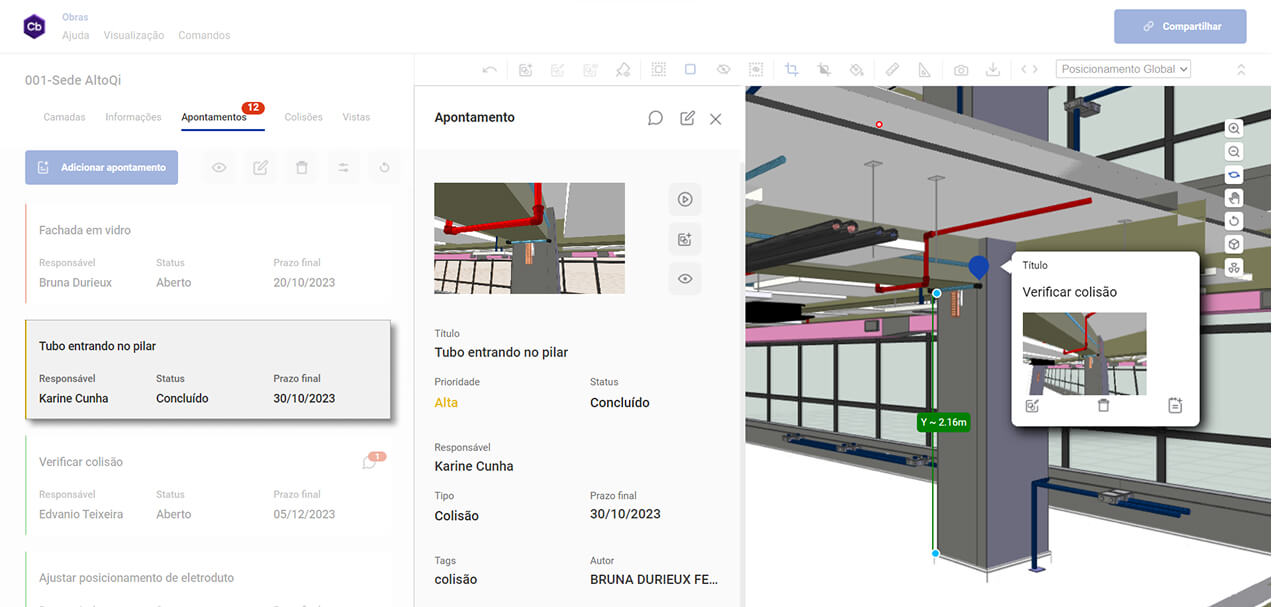Select the measure ruler tool
The image size is (1272, 607).
(x=893, y=70)
